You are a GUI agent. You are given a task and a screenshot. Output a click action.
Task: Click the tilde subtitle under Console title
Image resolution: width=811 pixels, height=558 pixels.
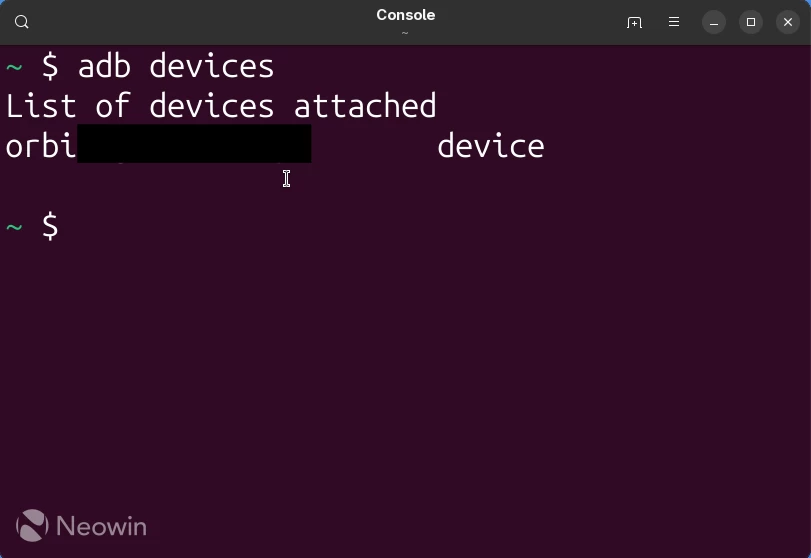[405, 33]
